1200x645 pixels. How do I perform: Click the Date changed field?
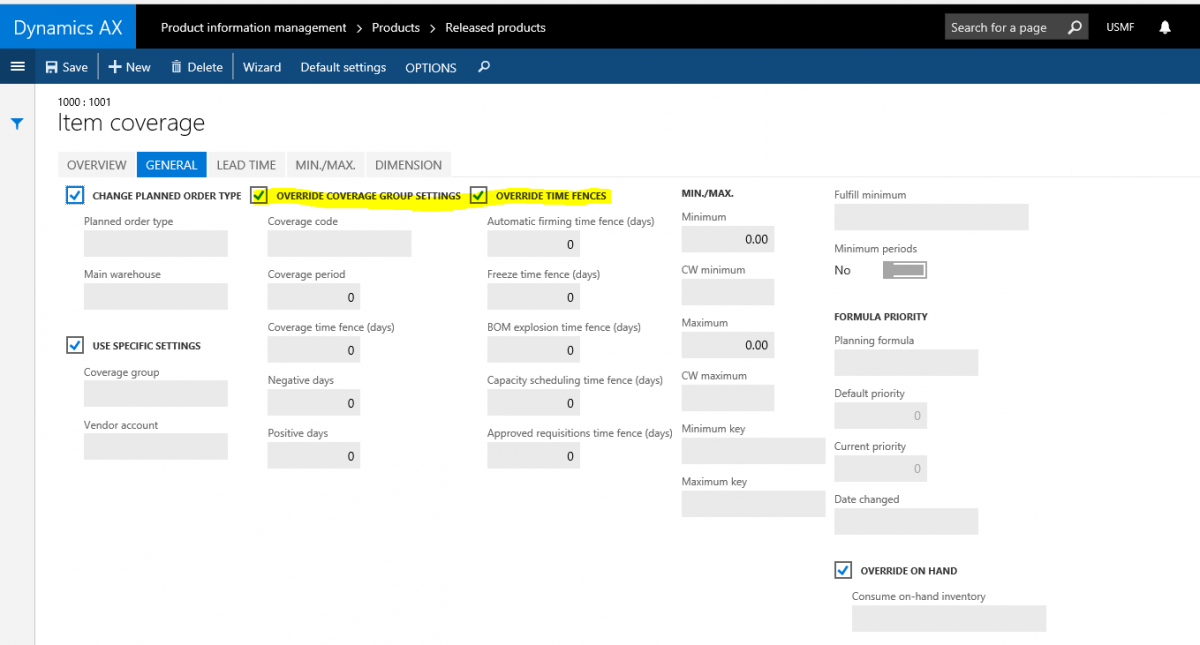point(906,521)
